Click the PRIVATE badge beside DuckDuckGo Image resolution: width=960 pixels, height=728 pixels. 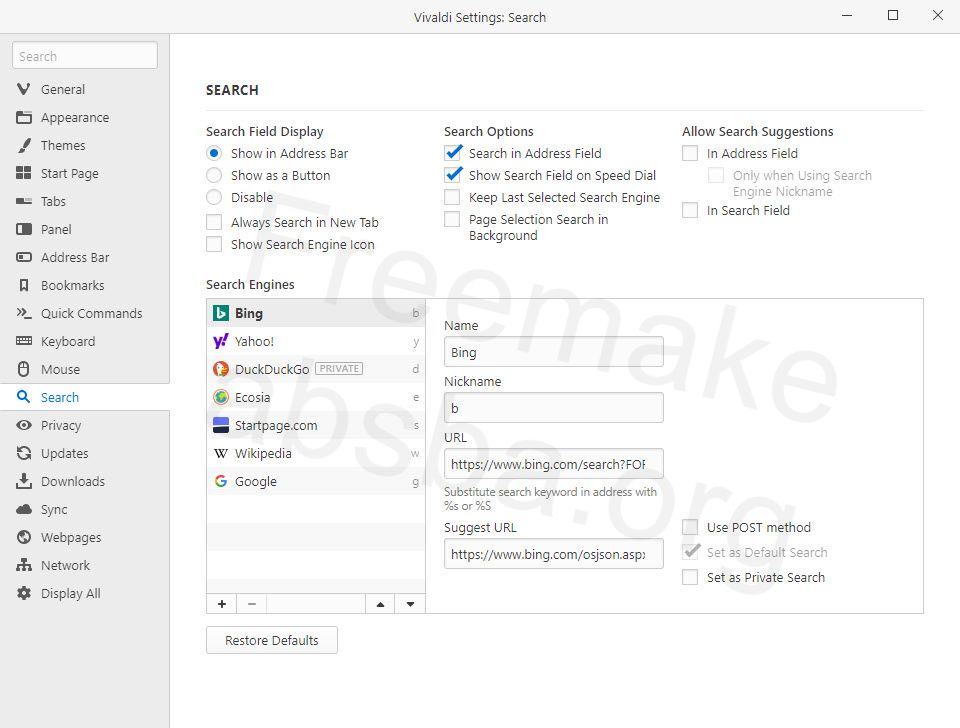[x=339, y=369]
